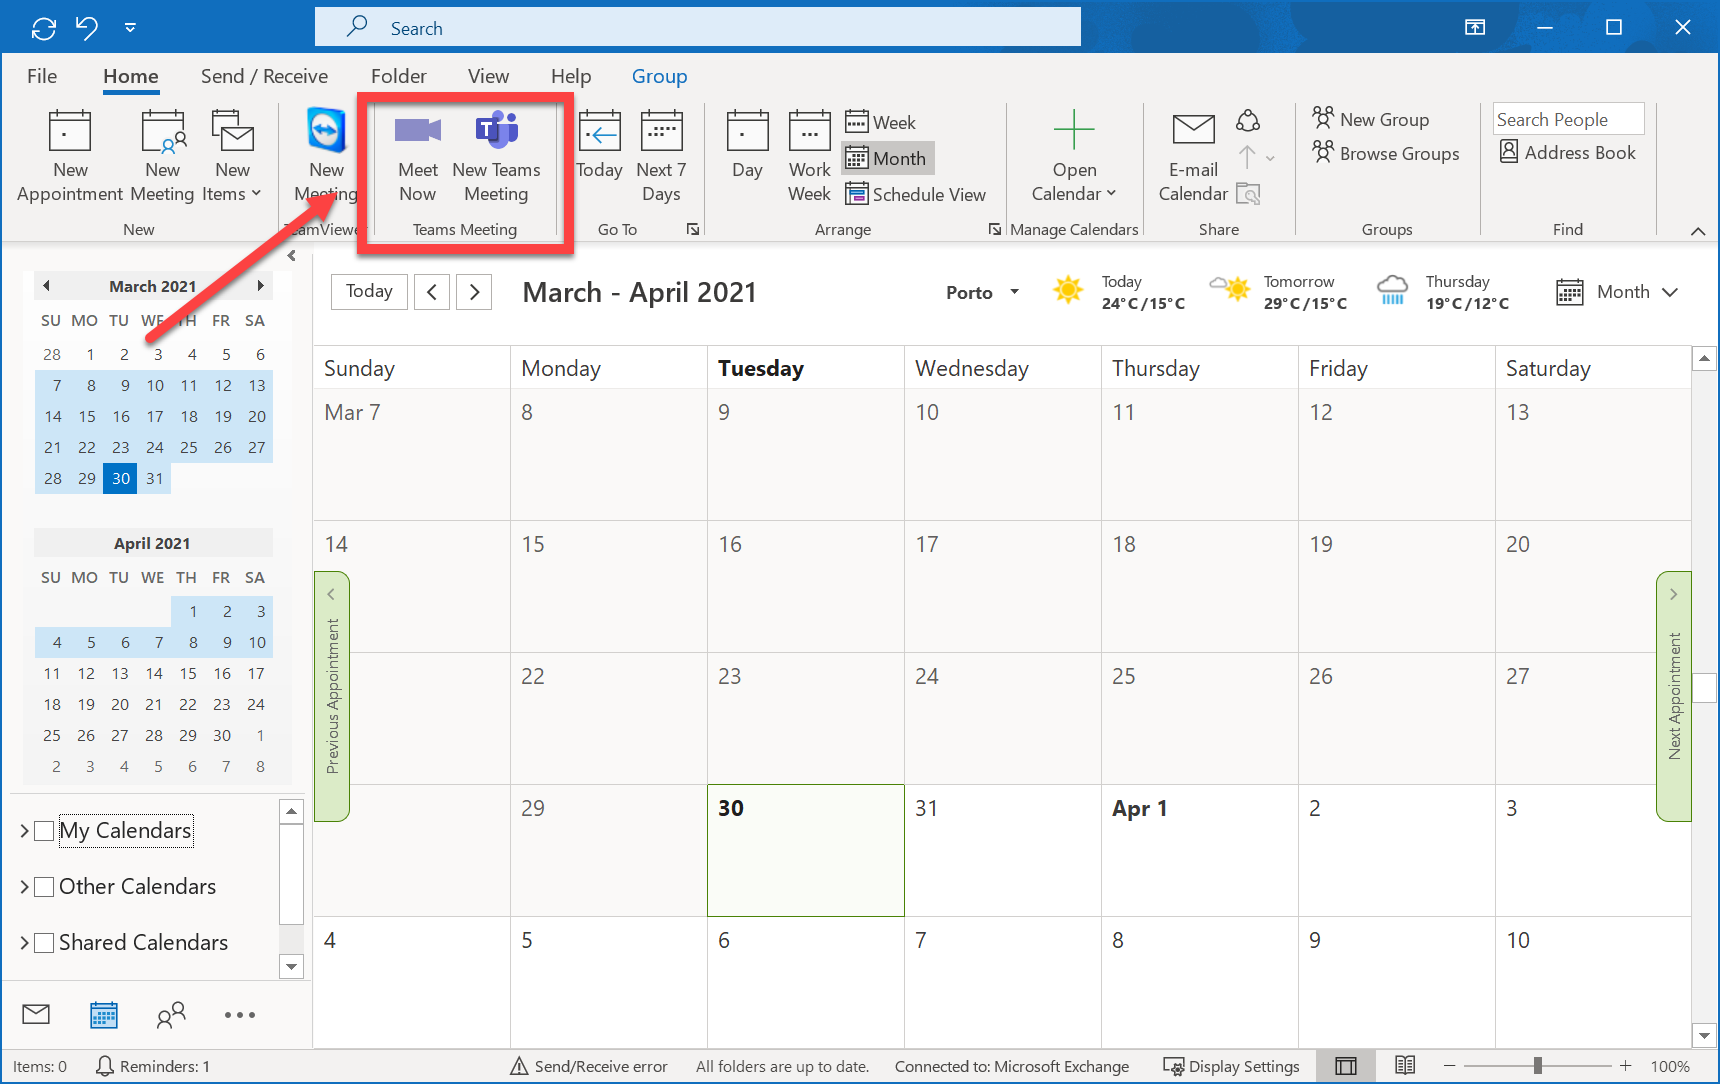The width and height of the screenshot is (1720, 1084).
Task: Open People view in the bottom navigation
Action: point(171,1015)
